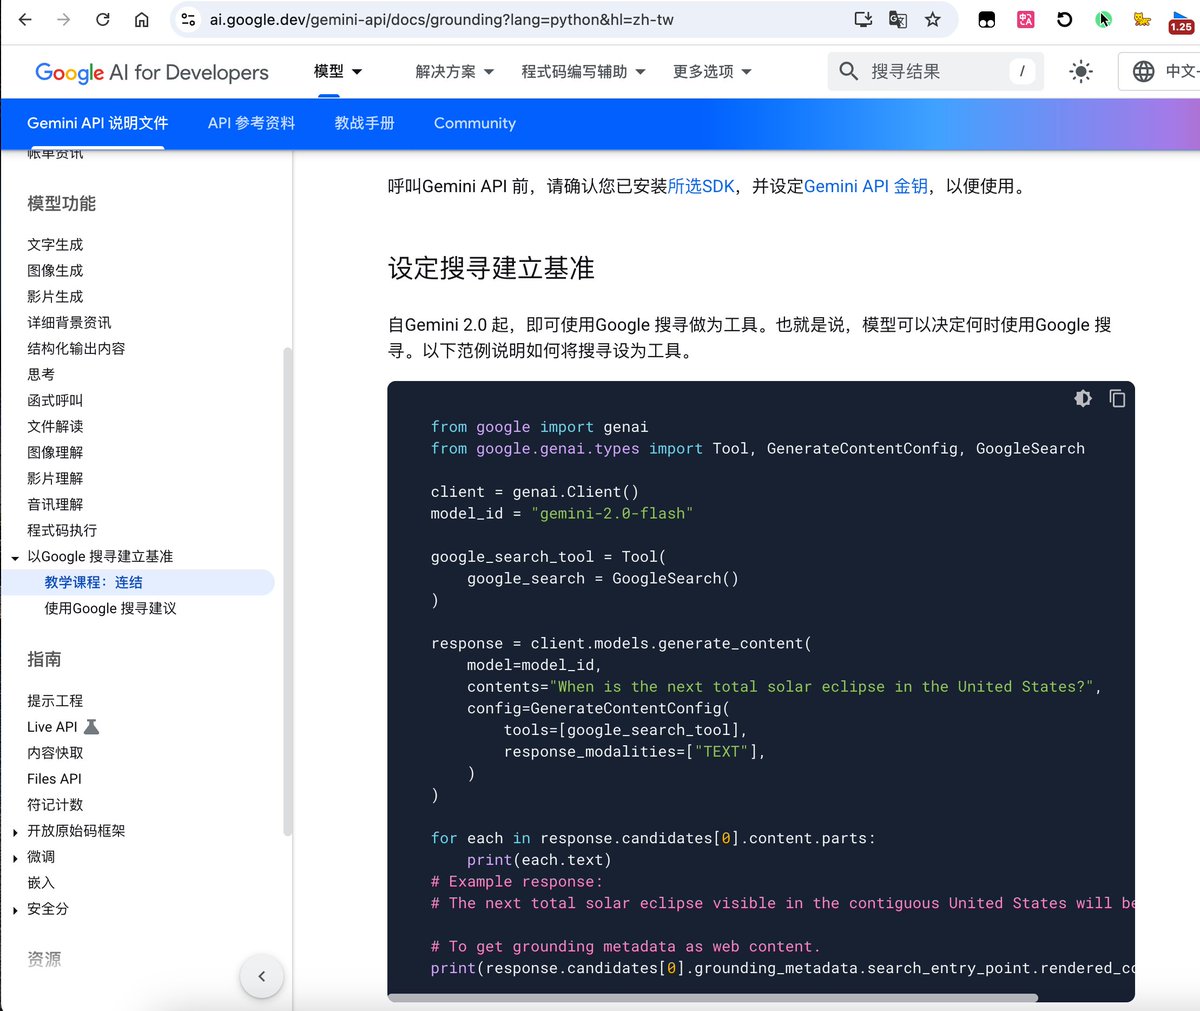The width and height of the screenshot is (1200, 1011).
Task: Go back using the browser back arrow
Action: [25, 19]
